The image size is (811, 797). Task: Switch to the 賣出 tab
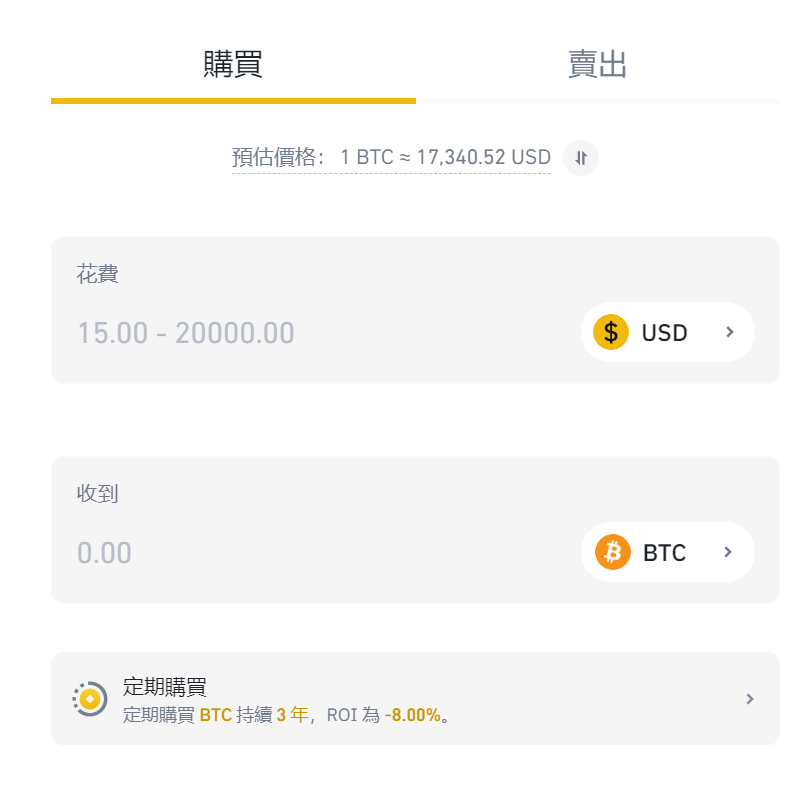click(x=596, y=63)
